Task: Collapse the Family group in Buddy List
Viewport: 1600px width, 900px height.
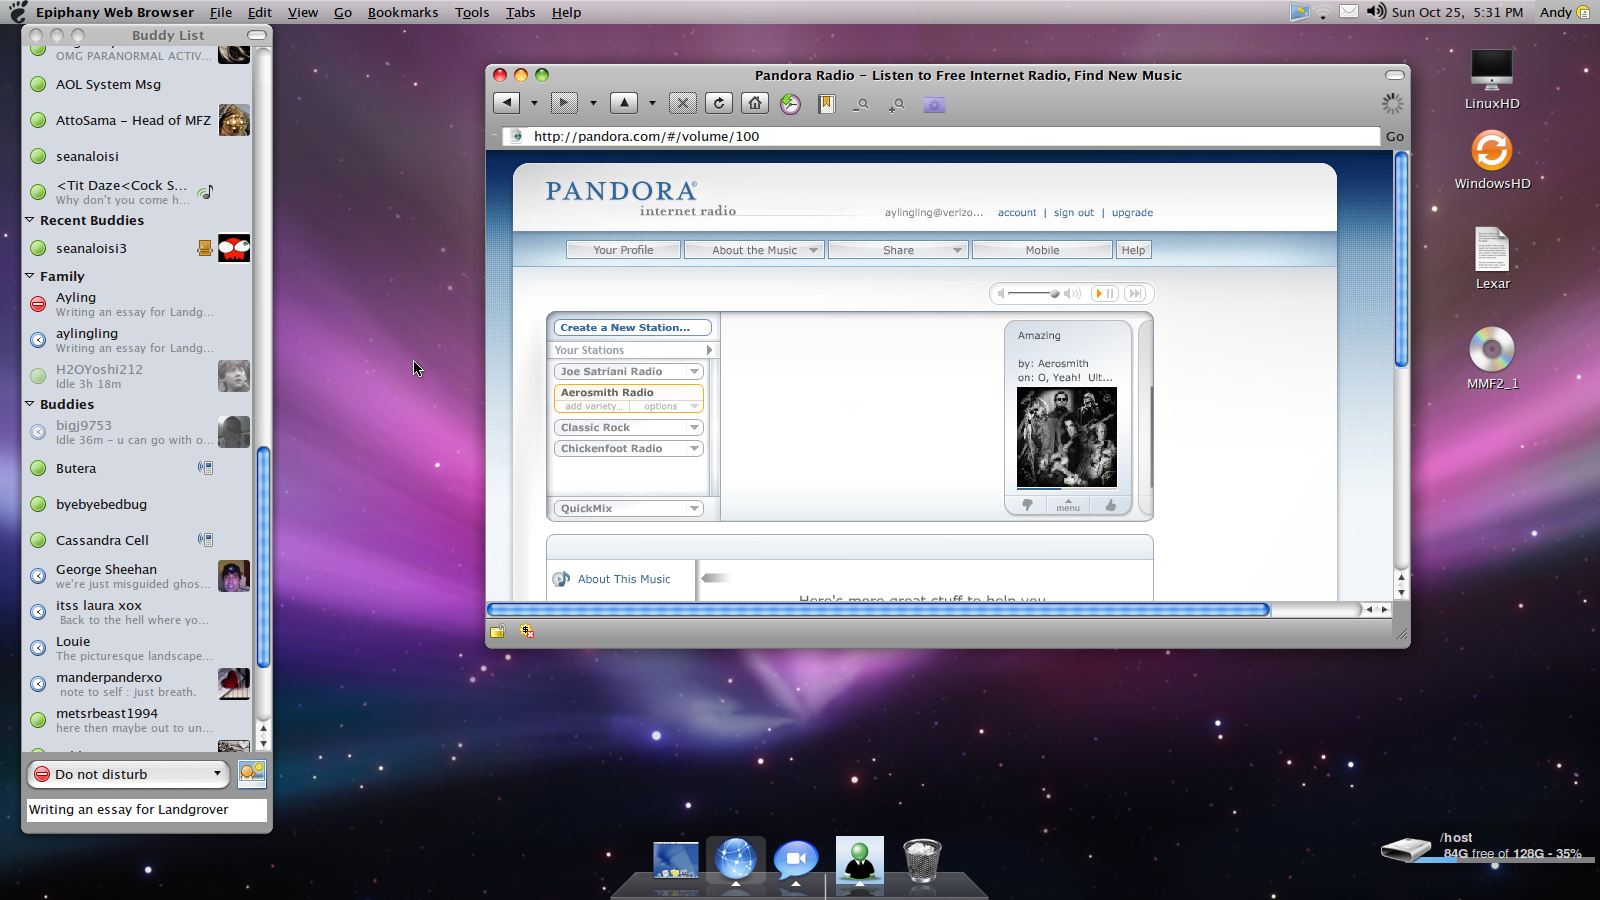Action: pos(30,276)
